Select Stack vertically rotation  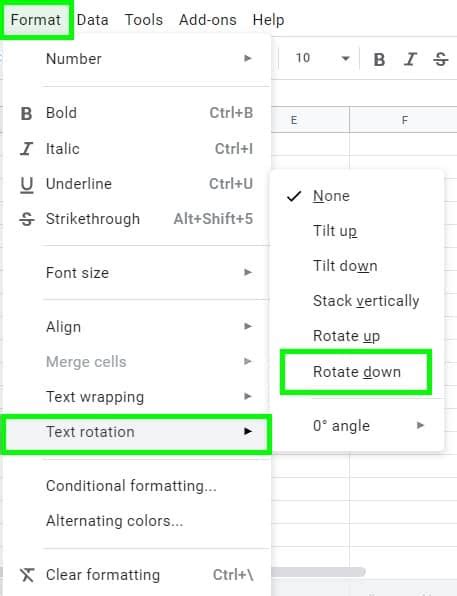point(357,301)
